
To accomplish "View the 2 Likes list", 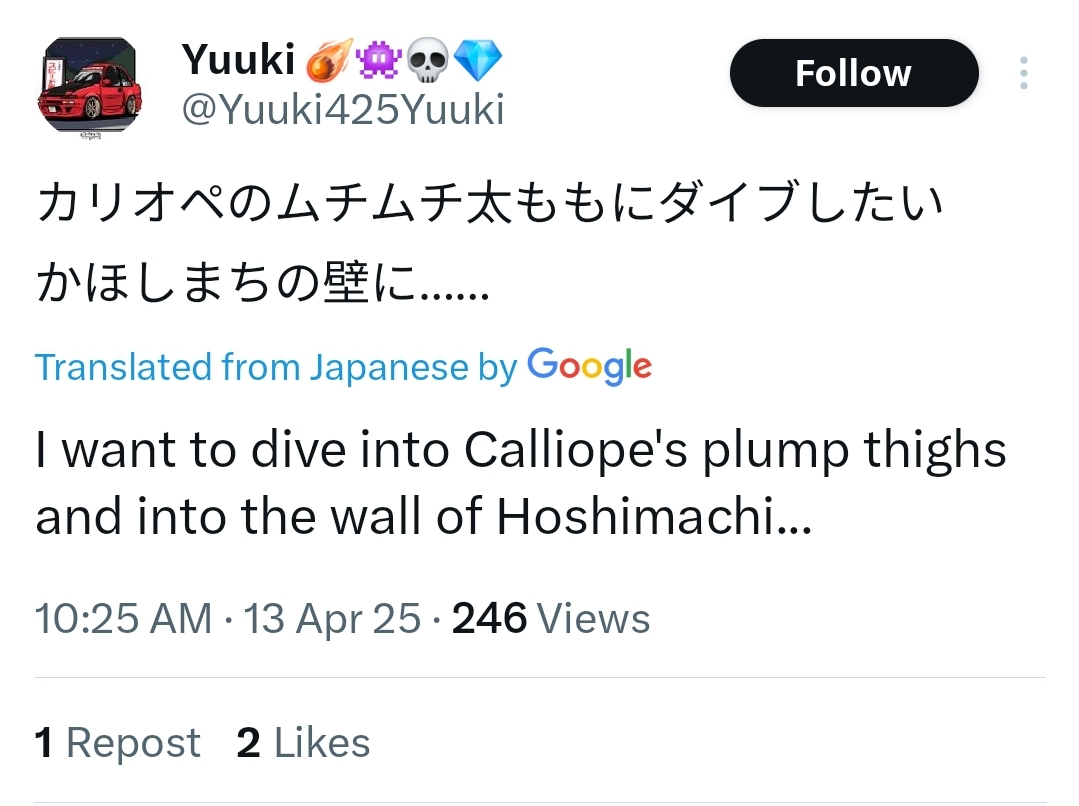I will tap(303, 743).
